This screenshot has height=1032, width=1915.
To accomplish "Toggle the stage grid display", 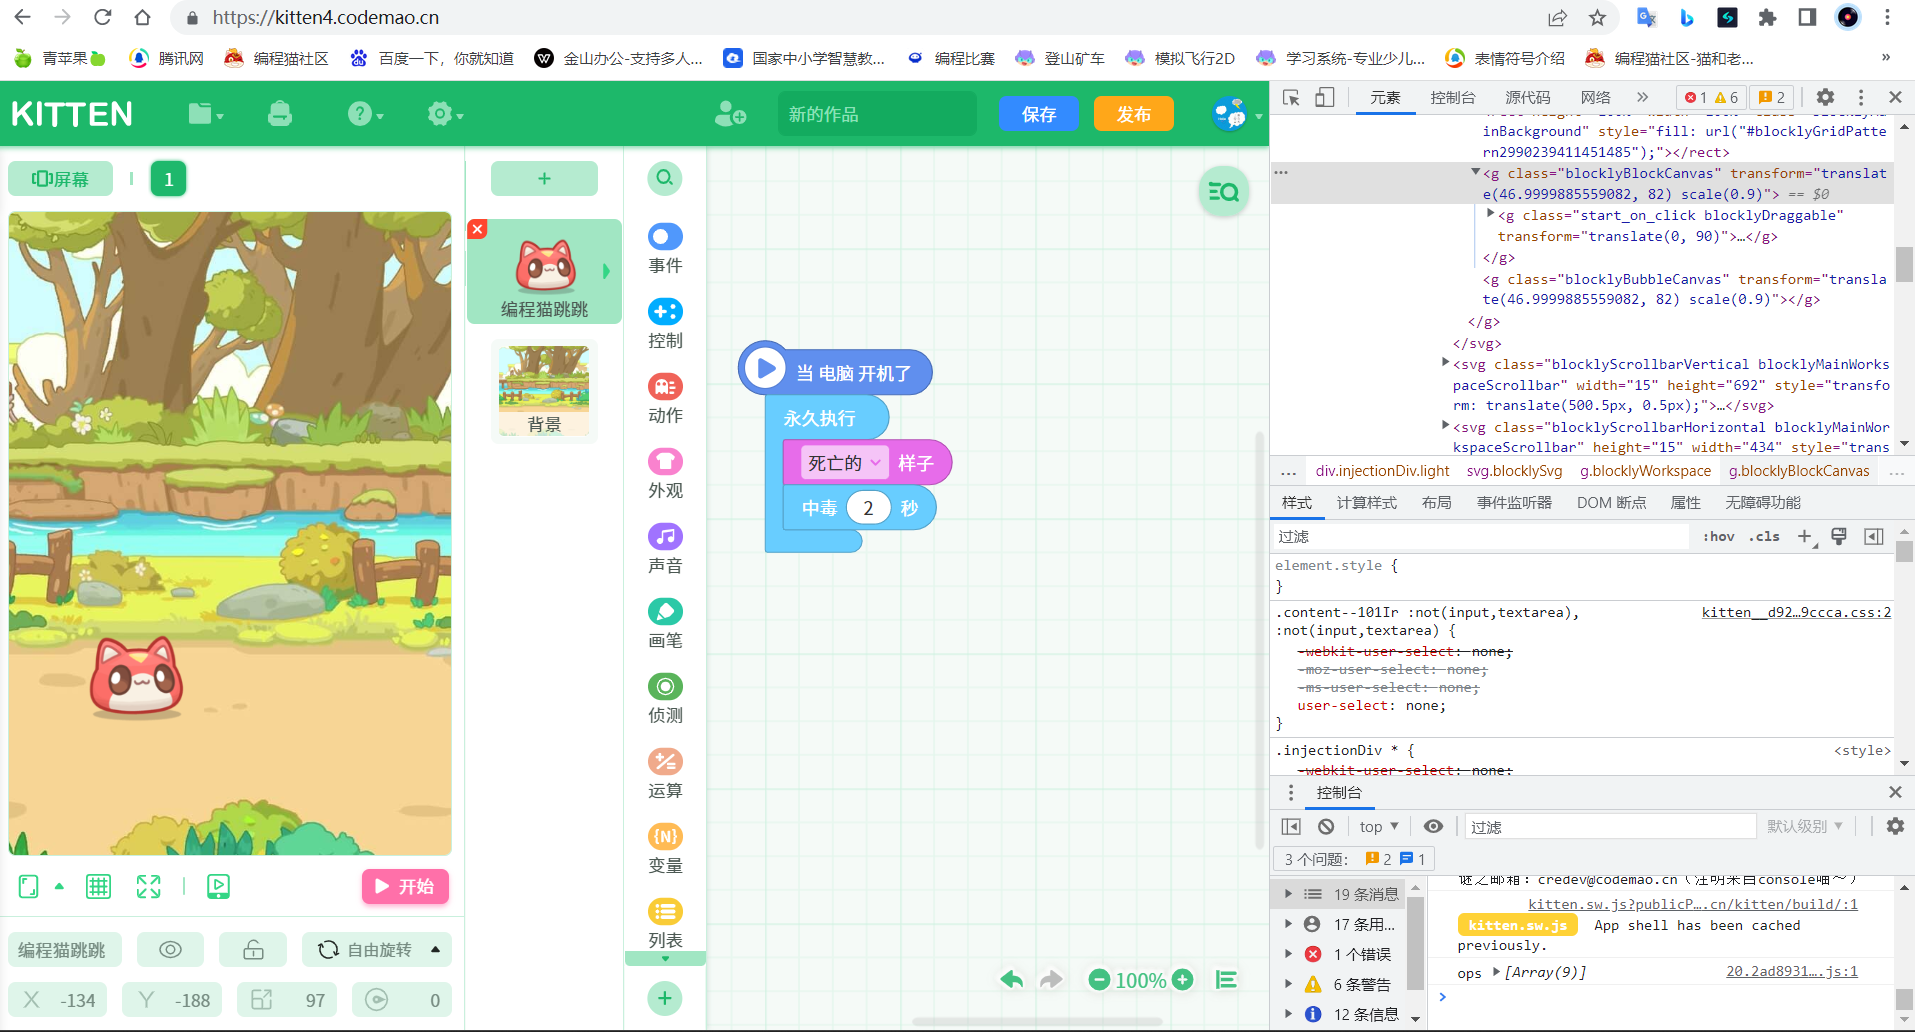I will tap(98, 886).
